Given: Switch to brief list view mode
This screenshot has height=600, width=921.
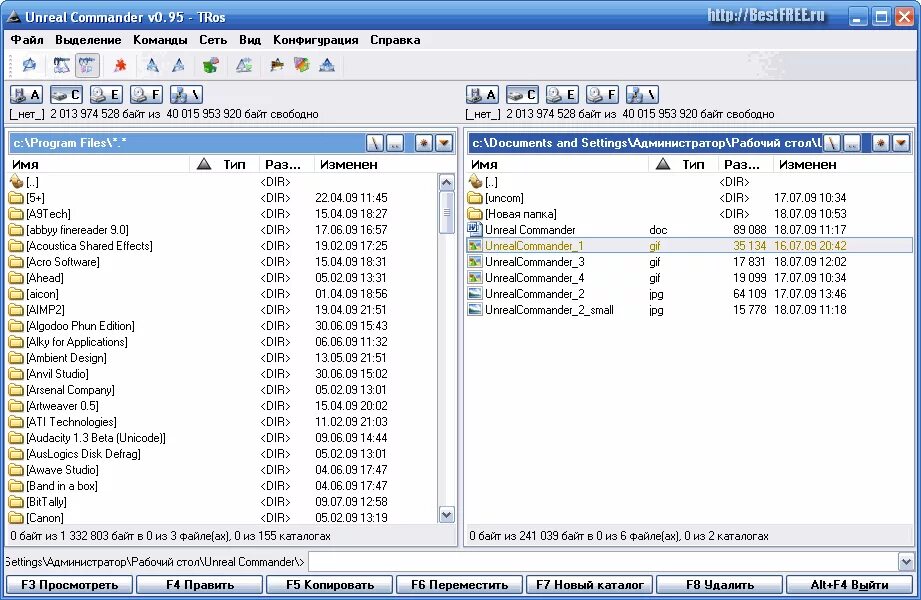Looking at the screenshot, I should point(61,65).
